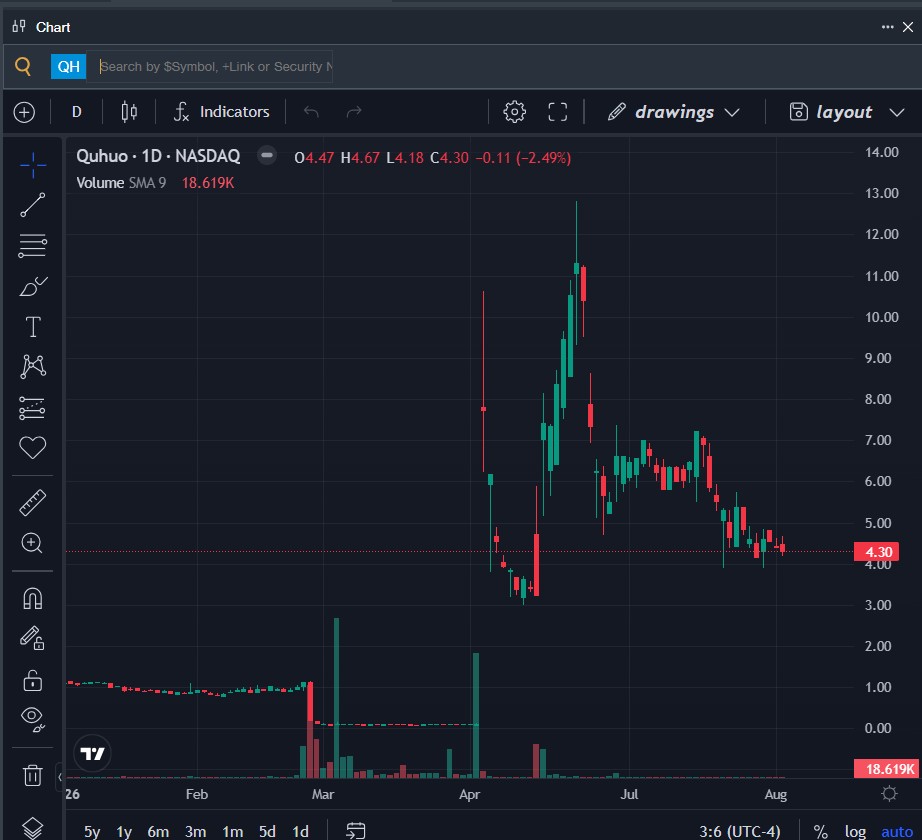Select the 1m time range
The height and width of the screenshot is (840, 922).
(232, 831)
